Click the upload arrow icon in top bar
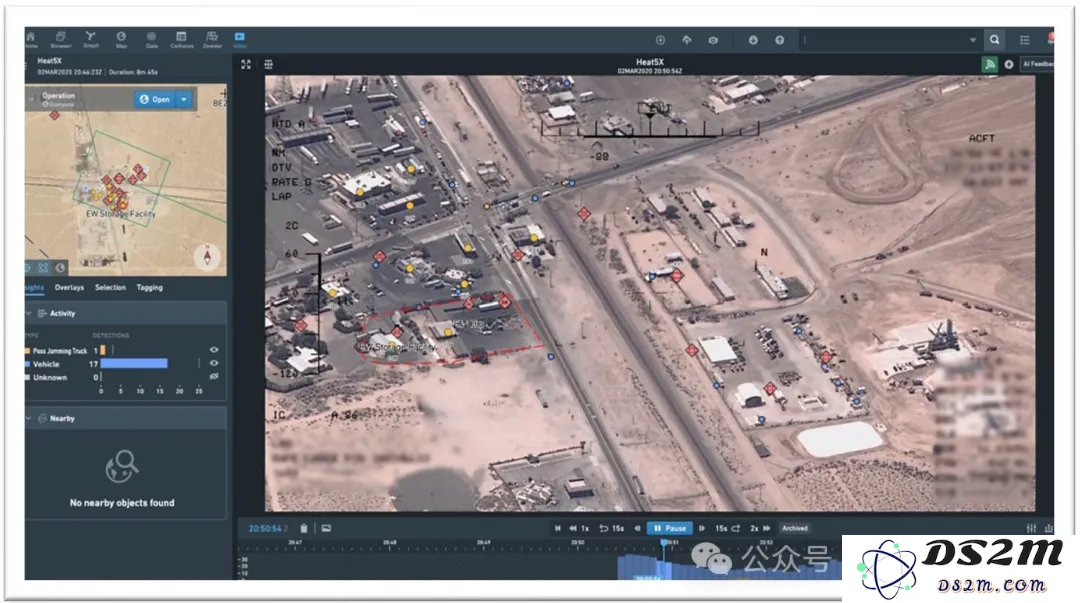Screen dimensions: 1080x603 [x=687, y=40]
